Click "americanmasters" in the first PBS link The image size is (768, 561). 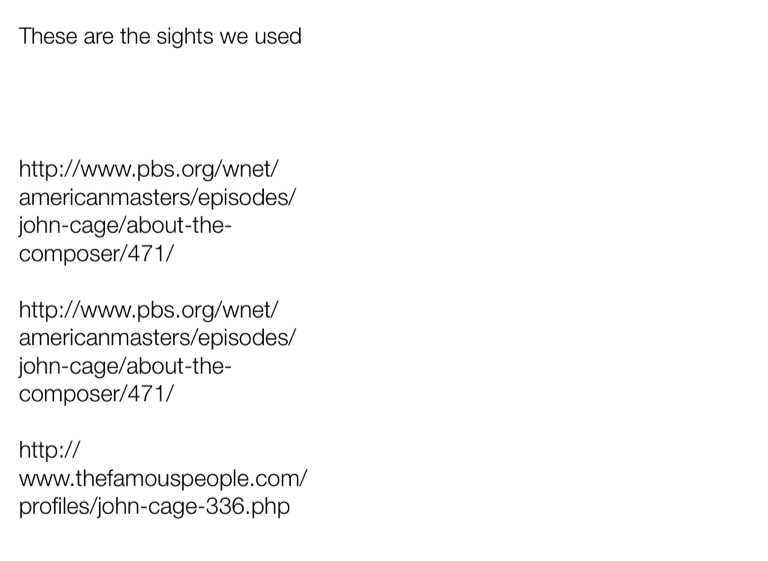(x=94, y=196)
